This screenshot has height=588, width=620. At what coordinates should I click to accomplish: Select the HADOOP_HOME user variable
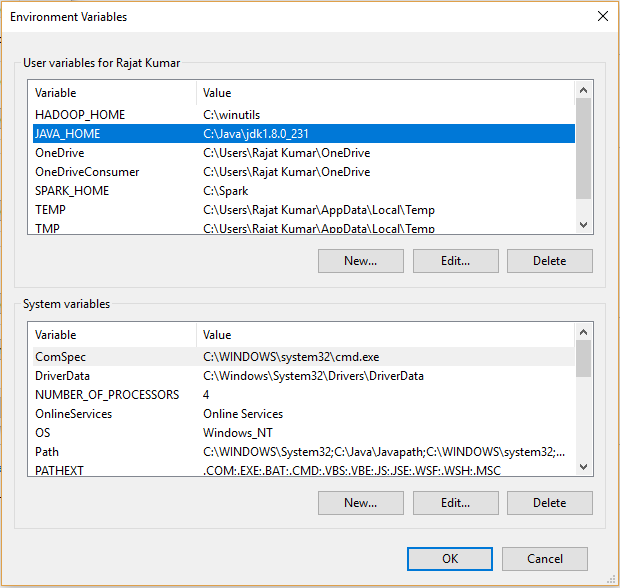coord(80,115)
